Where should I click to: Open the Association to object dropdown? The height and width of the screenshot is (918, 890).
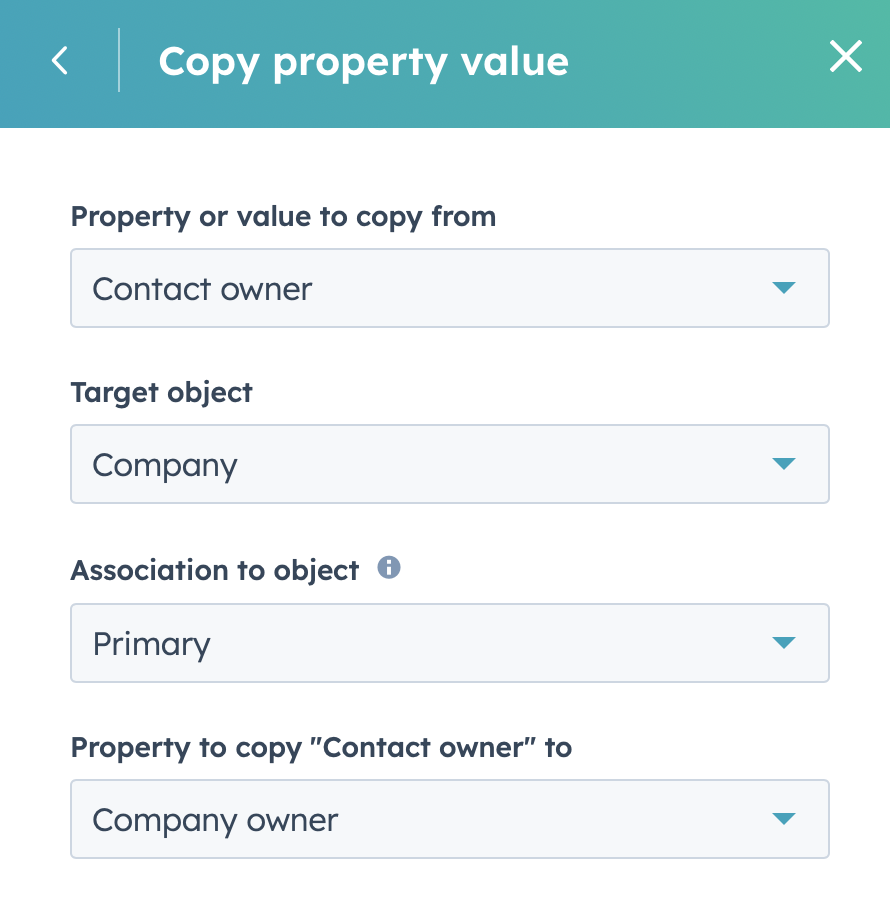450,643
